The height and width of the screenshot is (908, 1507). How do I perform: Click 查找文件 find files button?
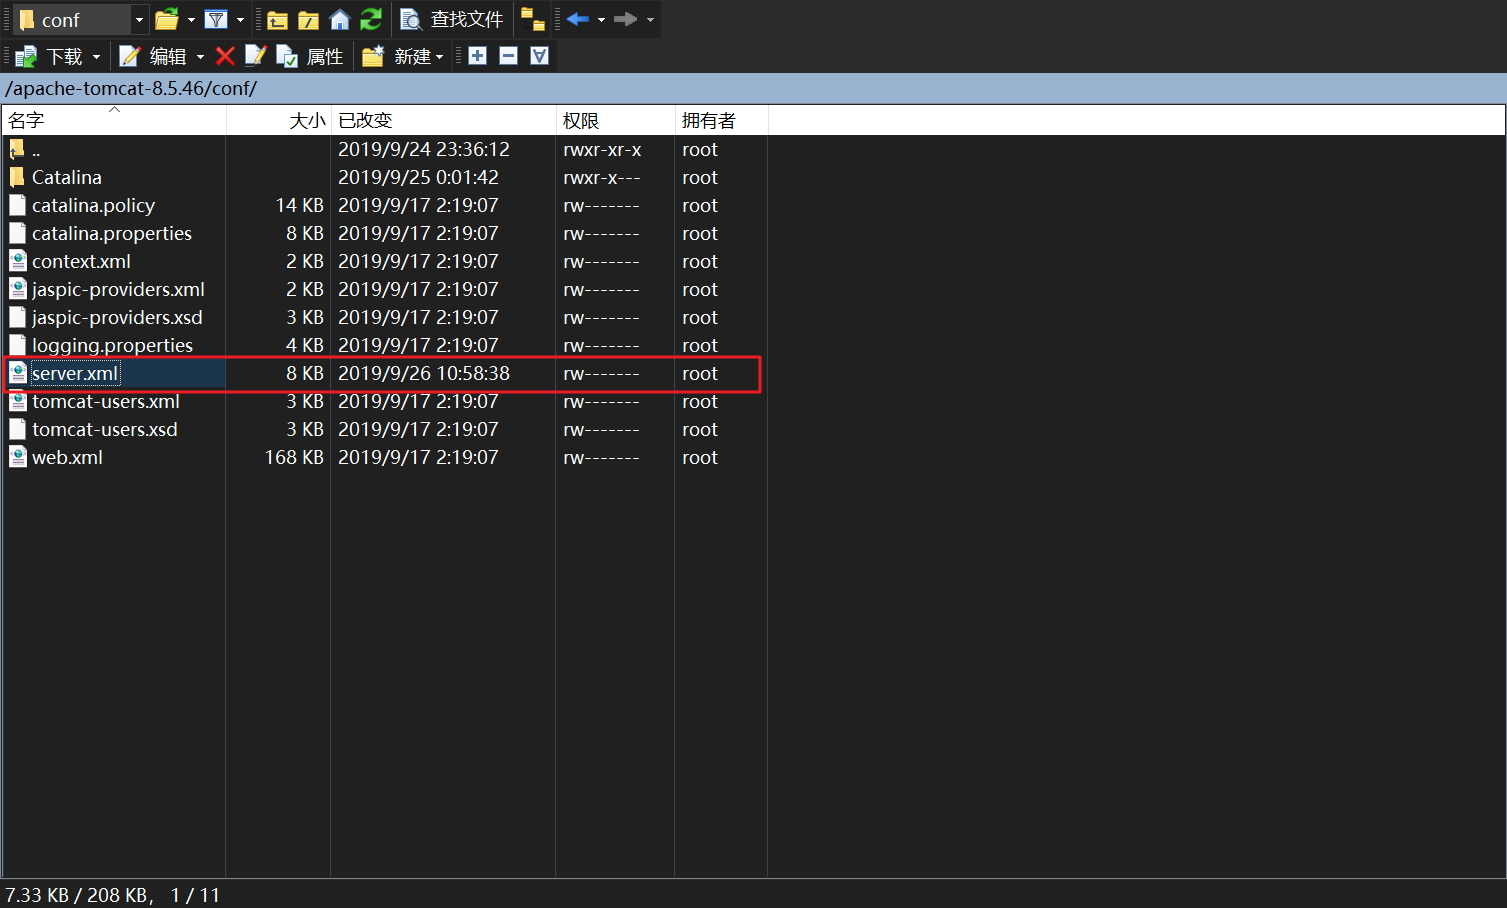tap(451, 19)
